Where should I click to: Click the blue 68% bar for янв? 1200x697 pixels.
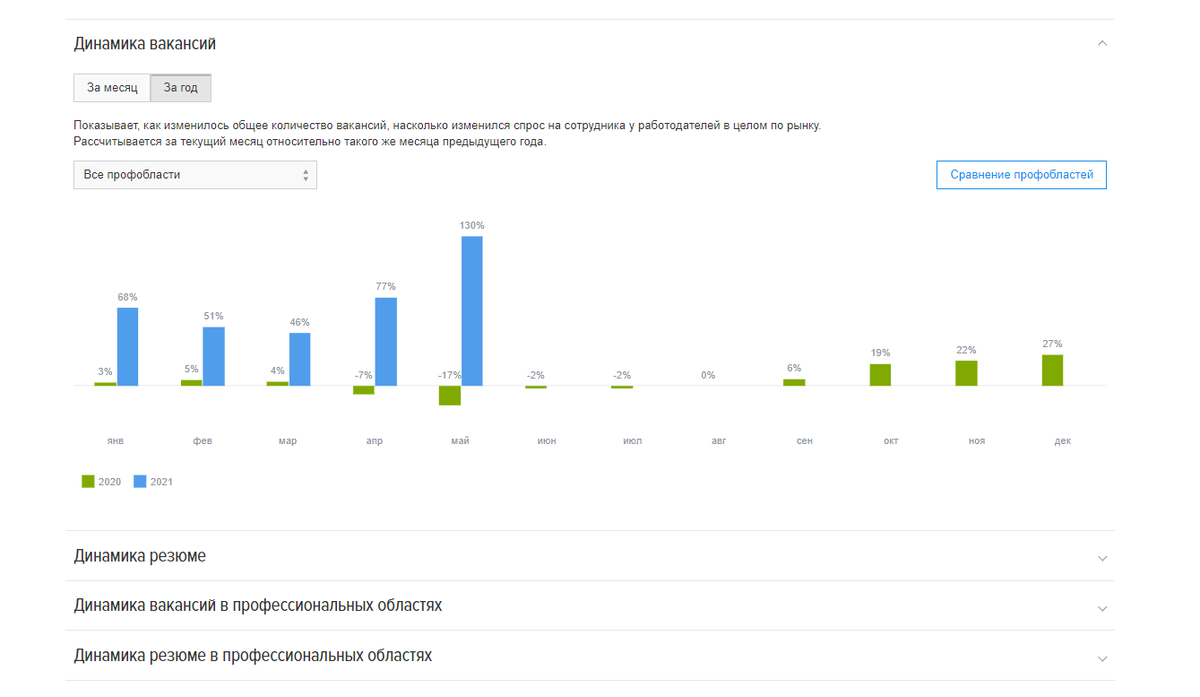point(128,347)
